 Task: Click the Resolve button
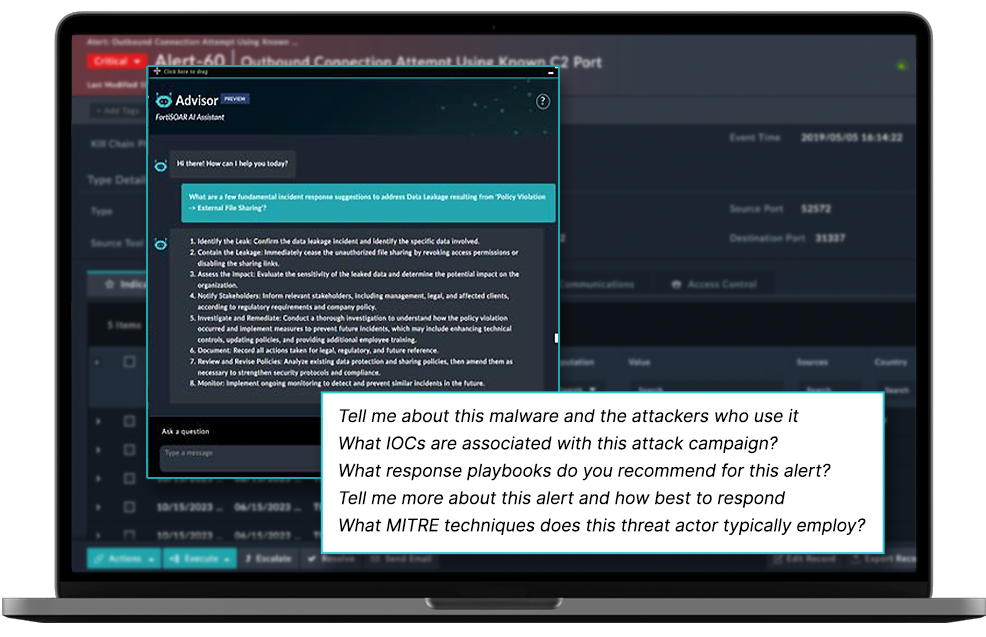tap(332, 558)
